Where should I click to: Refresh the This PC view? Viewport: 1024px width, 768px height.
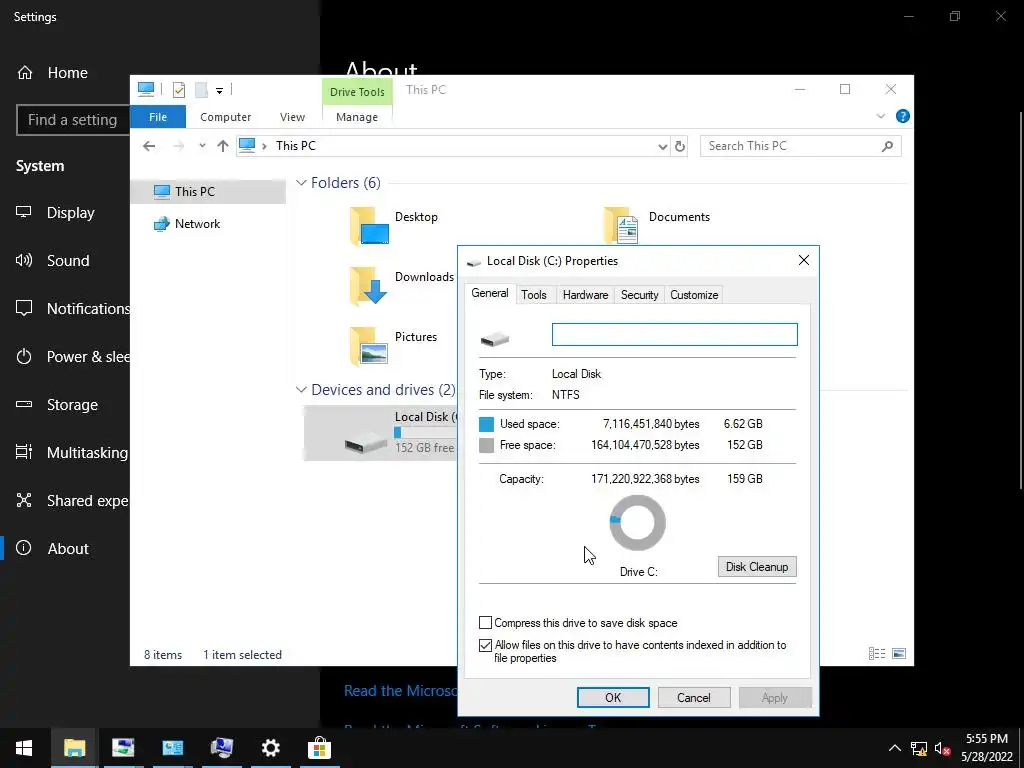[680, 146]
